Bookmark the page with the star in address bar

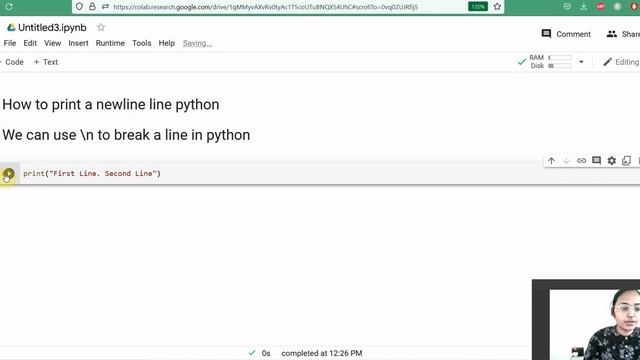tap(497, 7)
